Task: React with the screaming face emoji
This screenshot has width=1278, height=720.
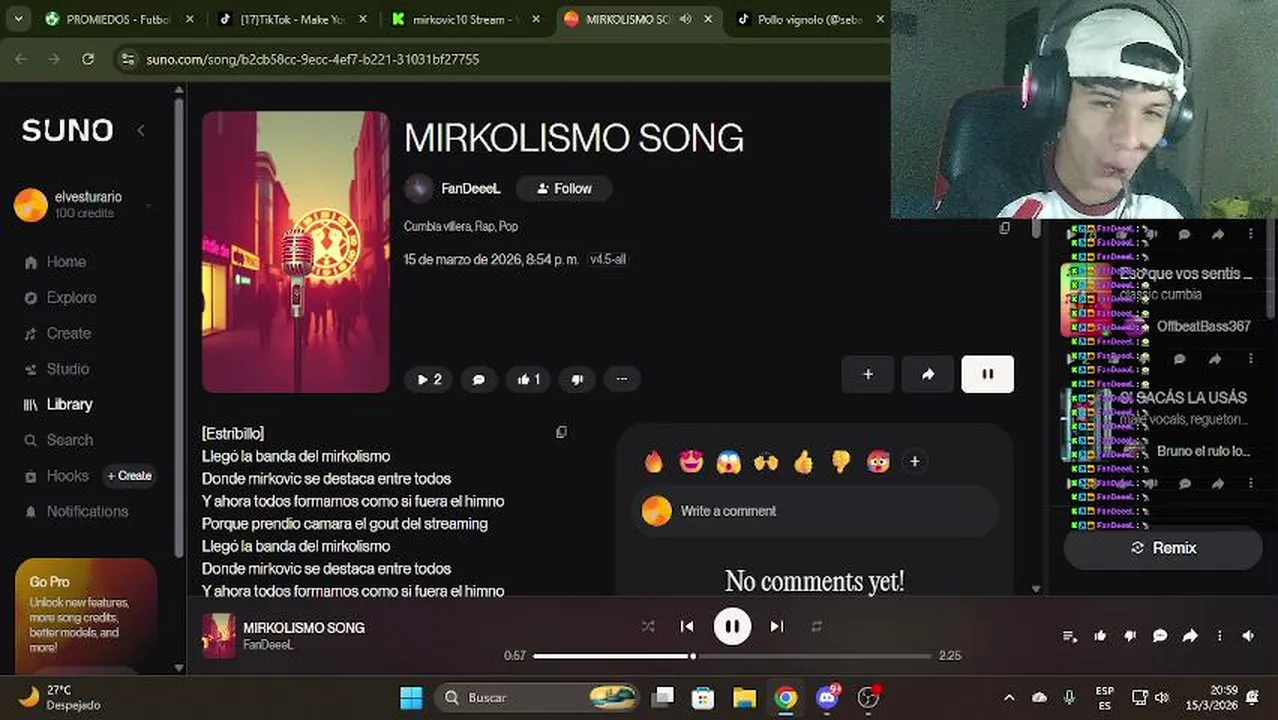Action: (x=728, y=461)
